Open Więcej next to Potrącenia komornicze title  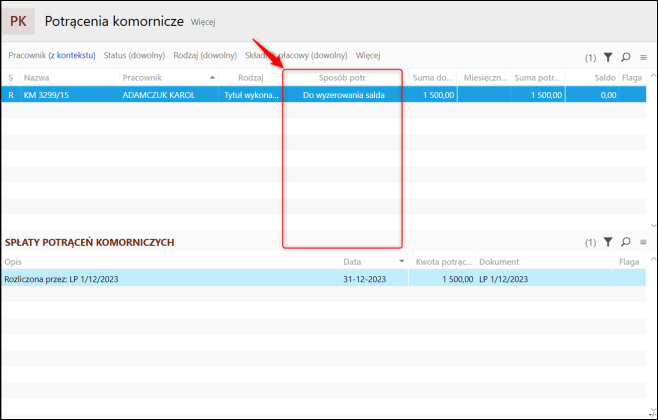coord(203,22)
